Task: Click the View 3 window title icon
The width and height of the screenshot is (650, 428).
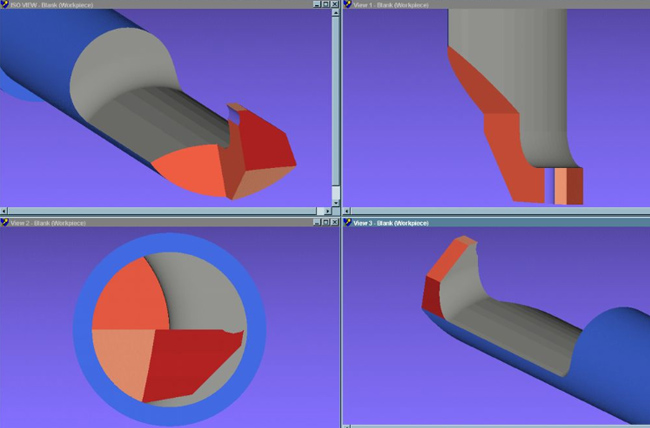Action: click(348, 221)
